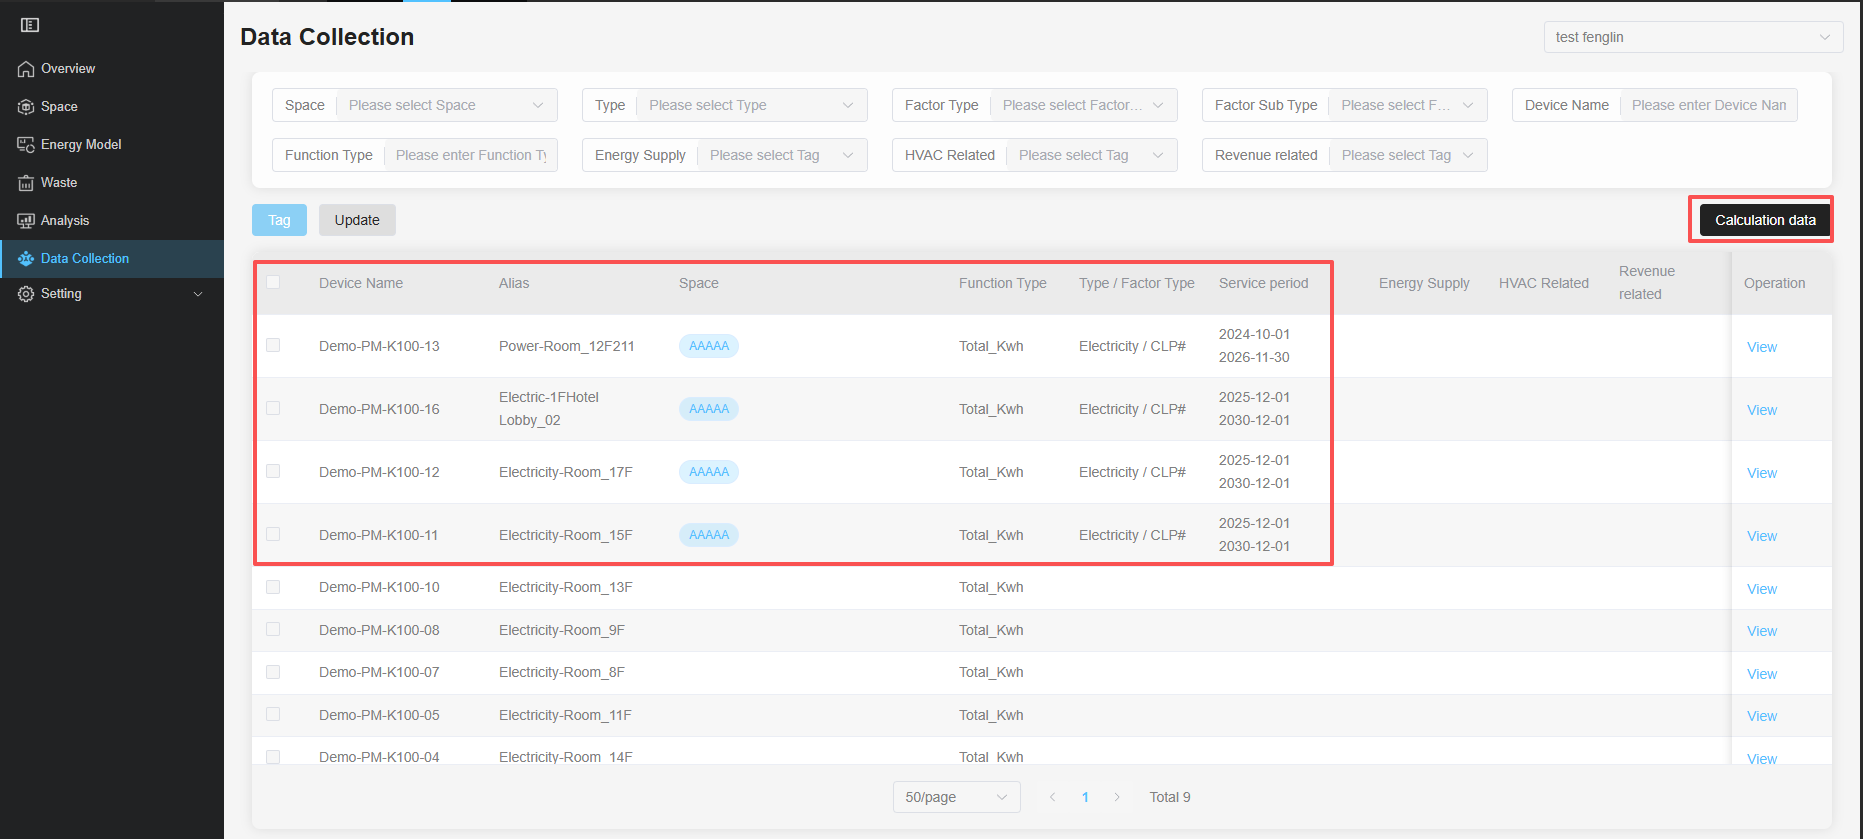1863x839 pixels.
Task: Expand the Setting menu chevron
Action: pyautogui.click(x=198, y=294)
